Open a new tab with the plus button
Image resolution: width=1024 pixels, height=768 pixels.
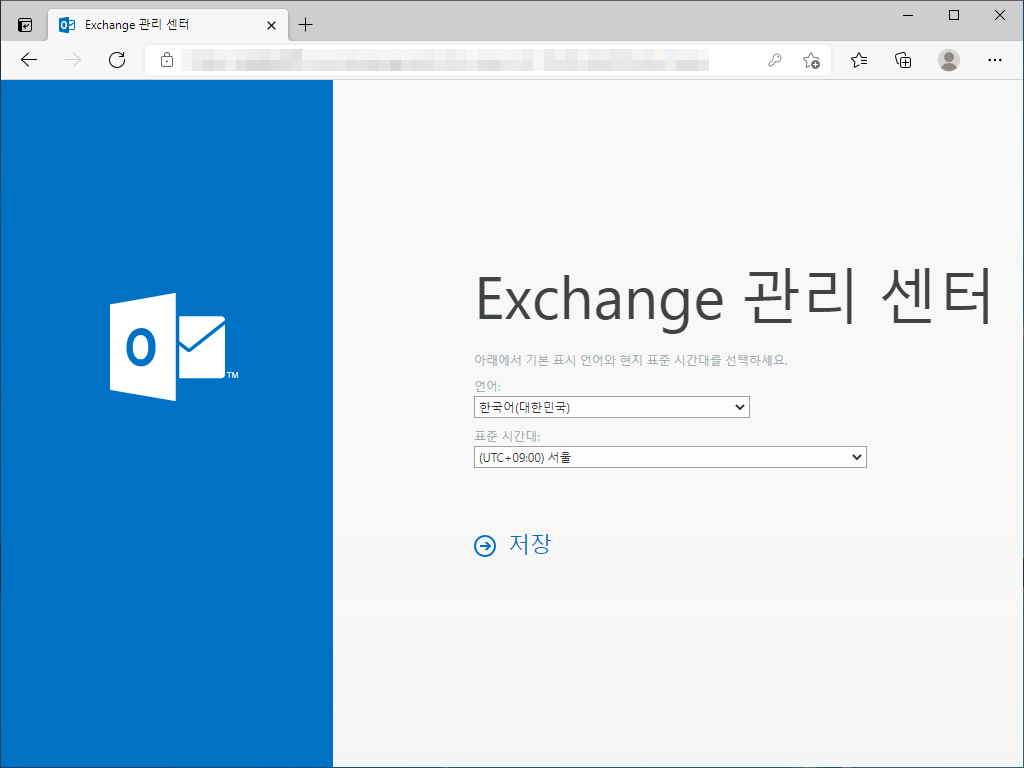305,25
